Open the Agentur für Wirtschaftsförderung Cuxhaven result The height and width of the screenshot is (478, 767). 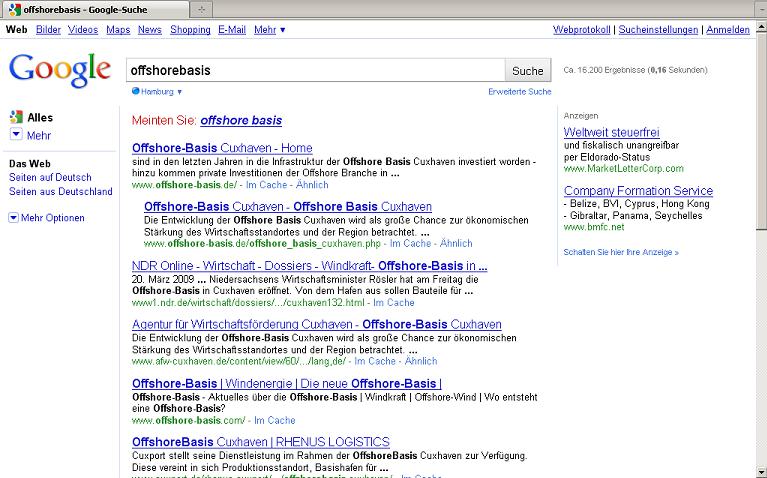317,324
